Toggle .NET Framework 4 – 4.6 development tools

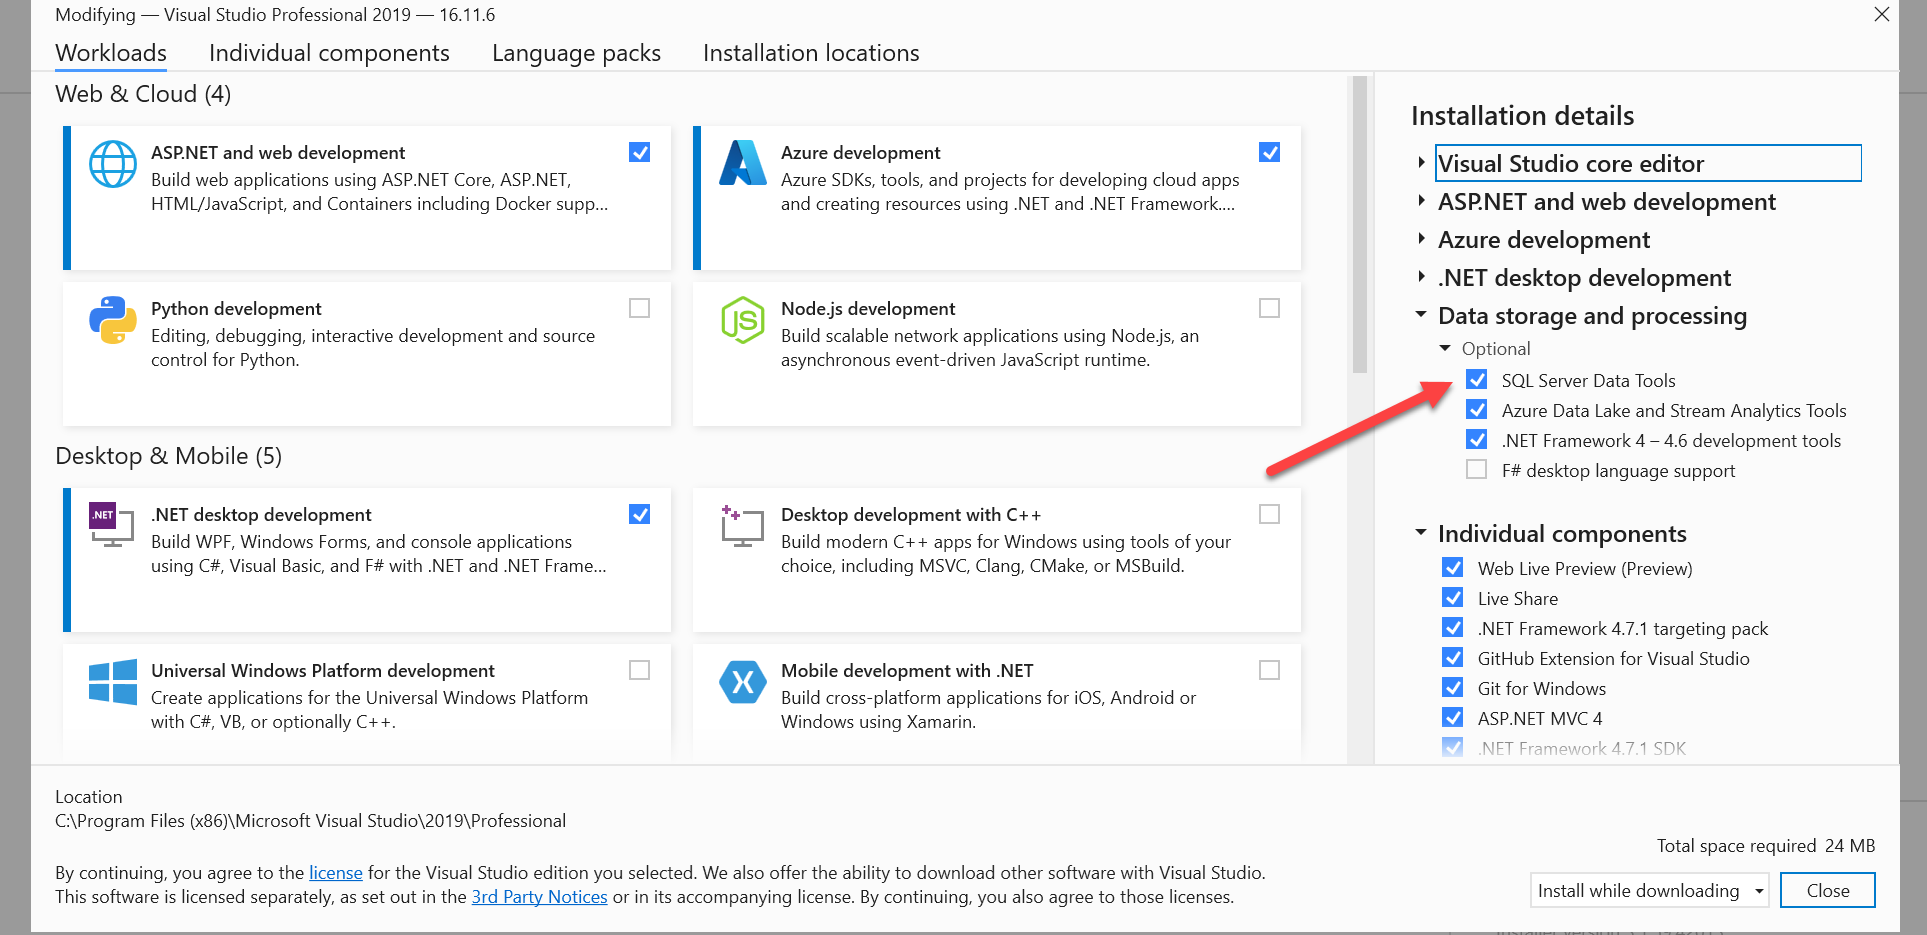tap(1477, 439)
